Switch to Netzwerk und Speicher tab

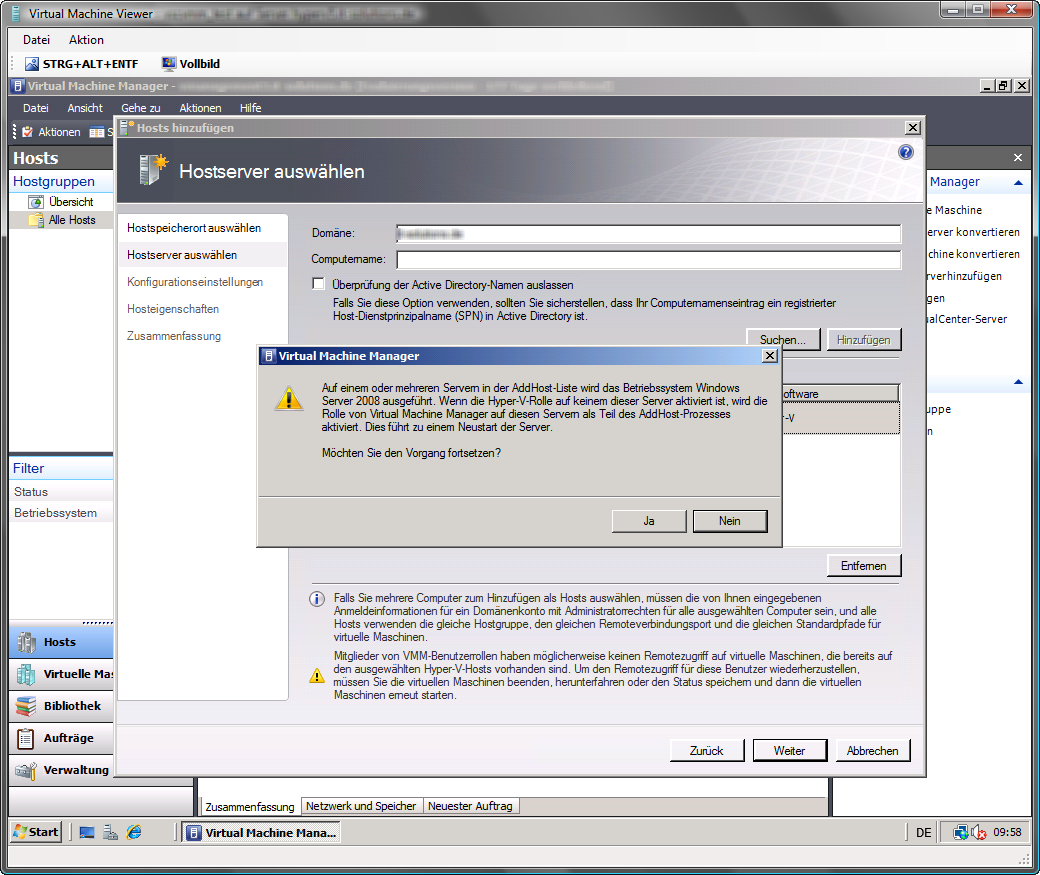pos(361,806)
